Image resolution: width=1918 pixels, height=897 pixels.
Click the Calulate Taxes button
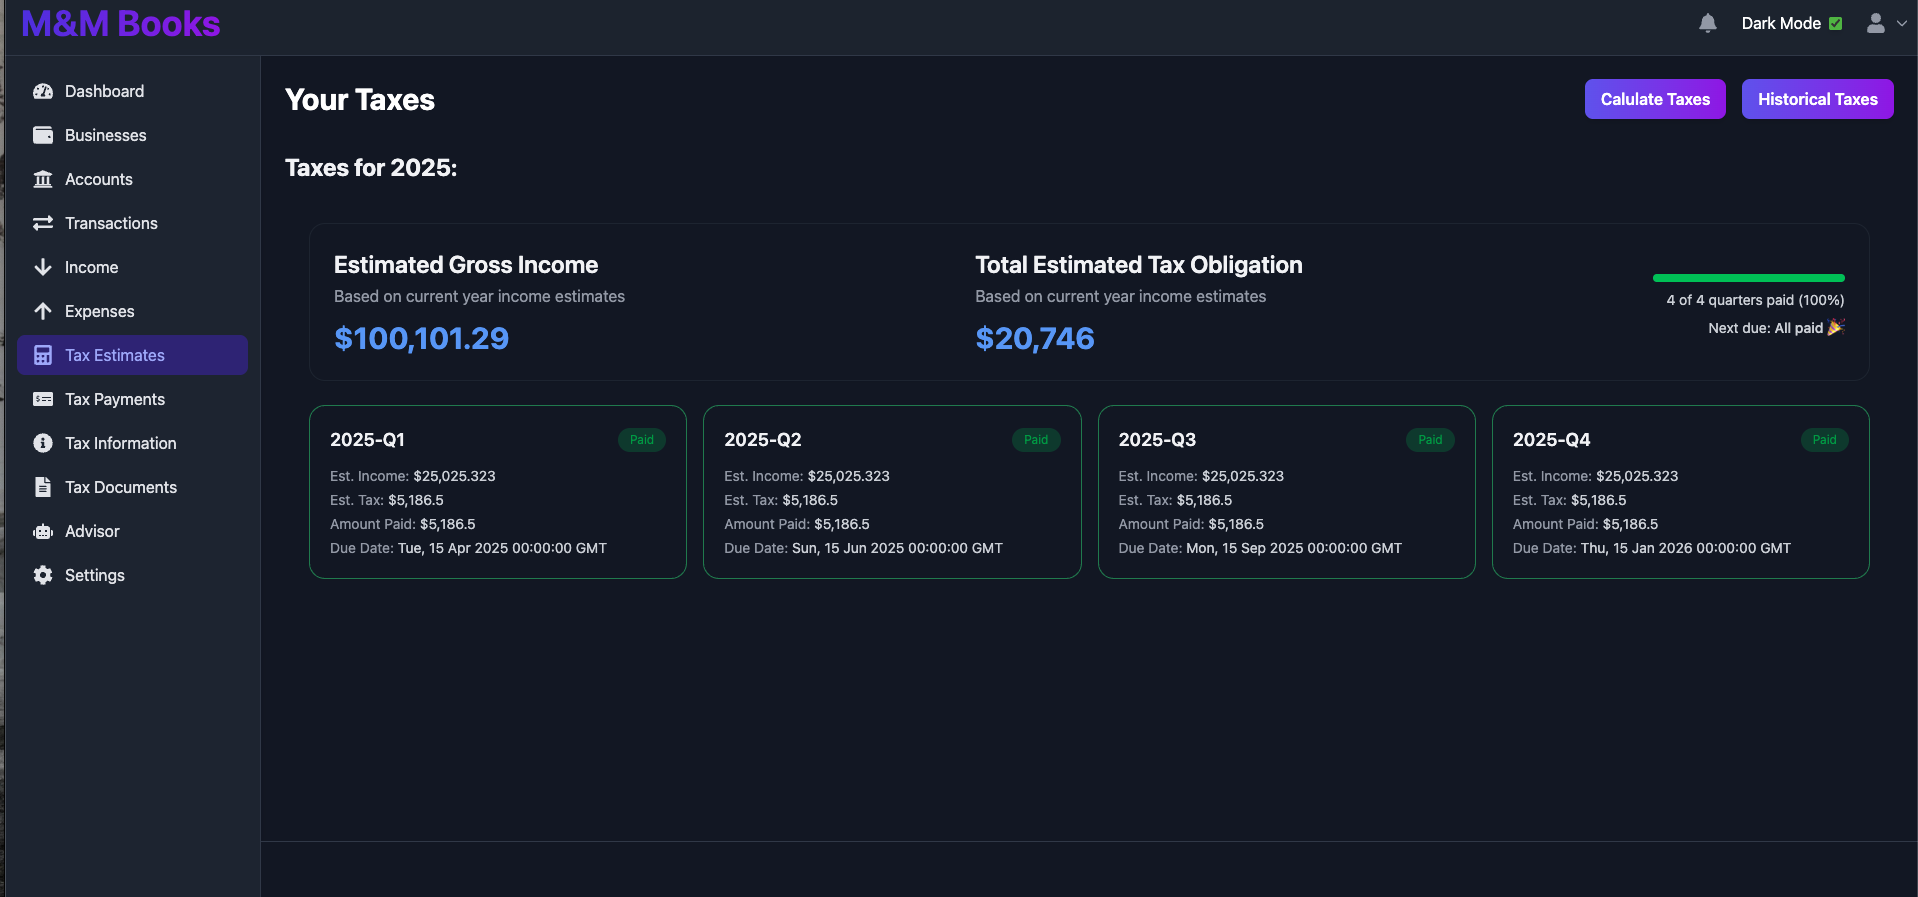coord(1655,99)
